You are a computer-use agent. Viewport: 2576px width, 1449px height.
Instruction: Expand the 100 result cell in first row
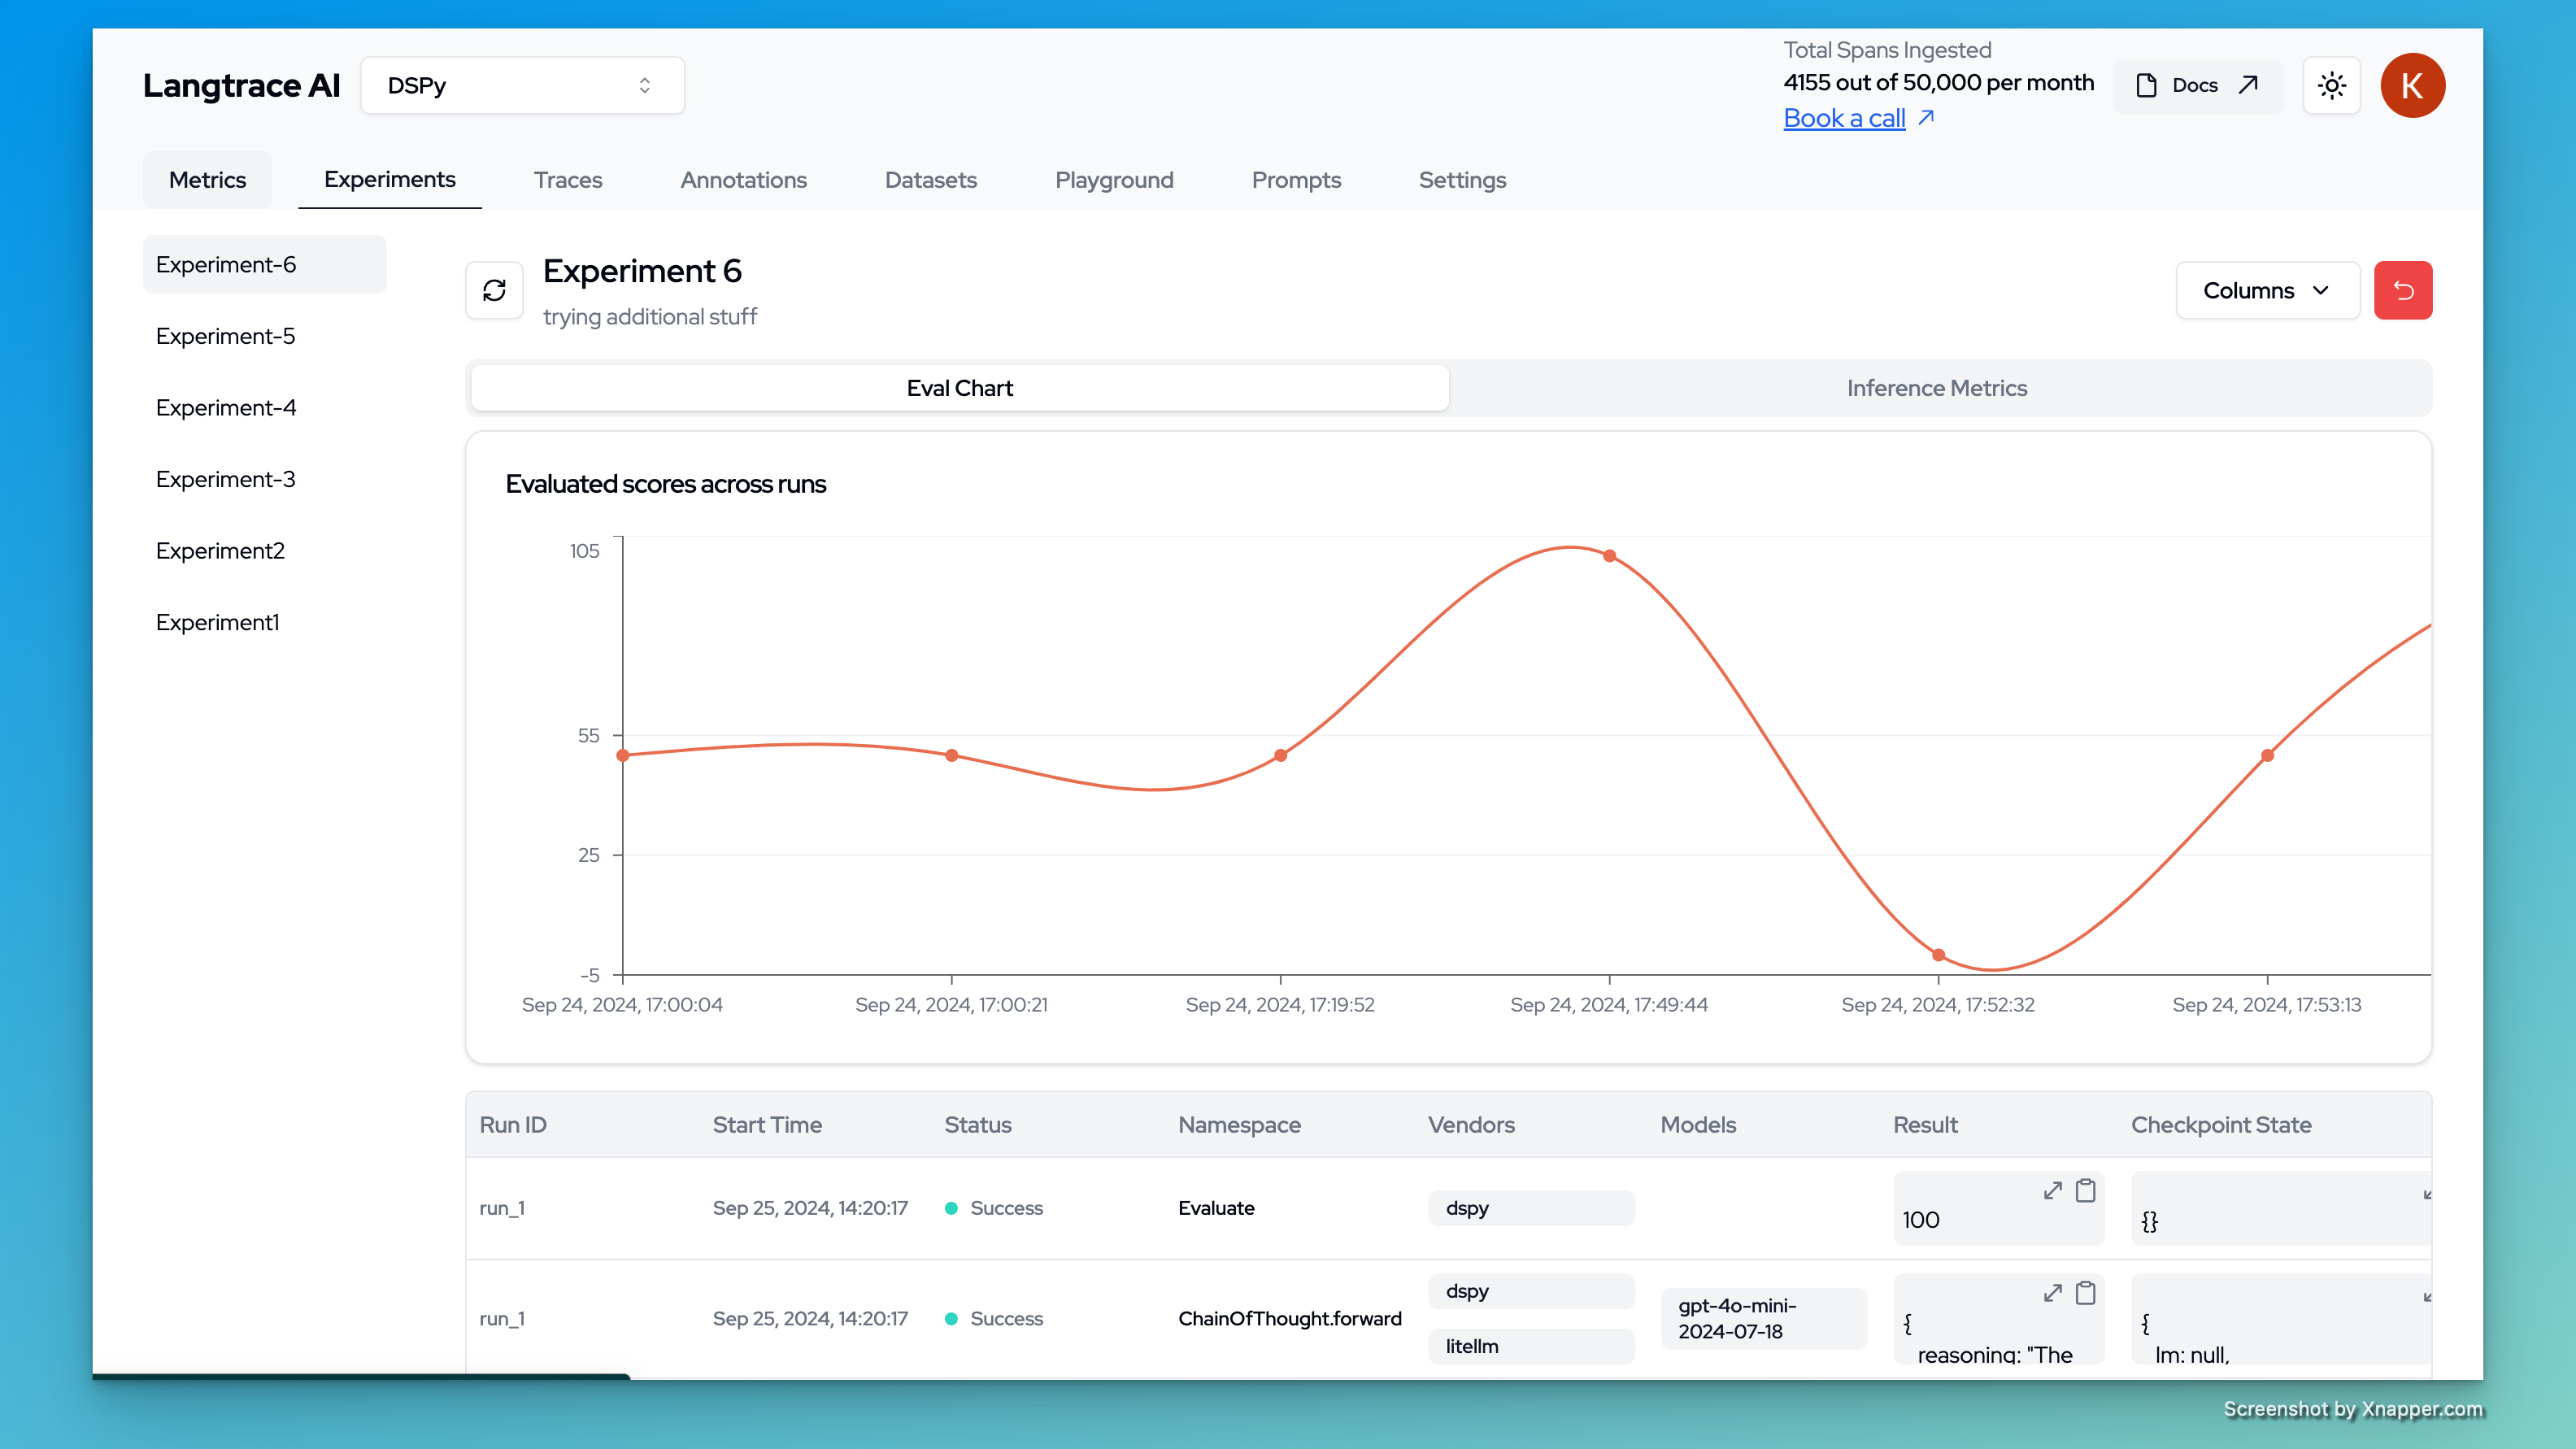click(2052, 1190)
